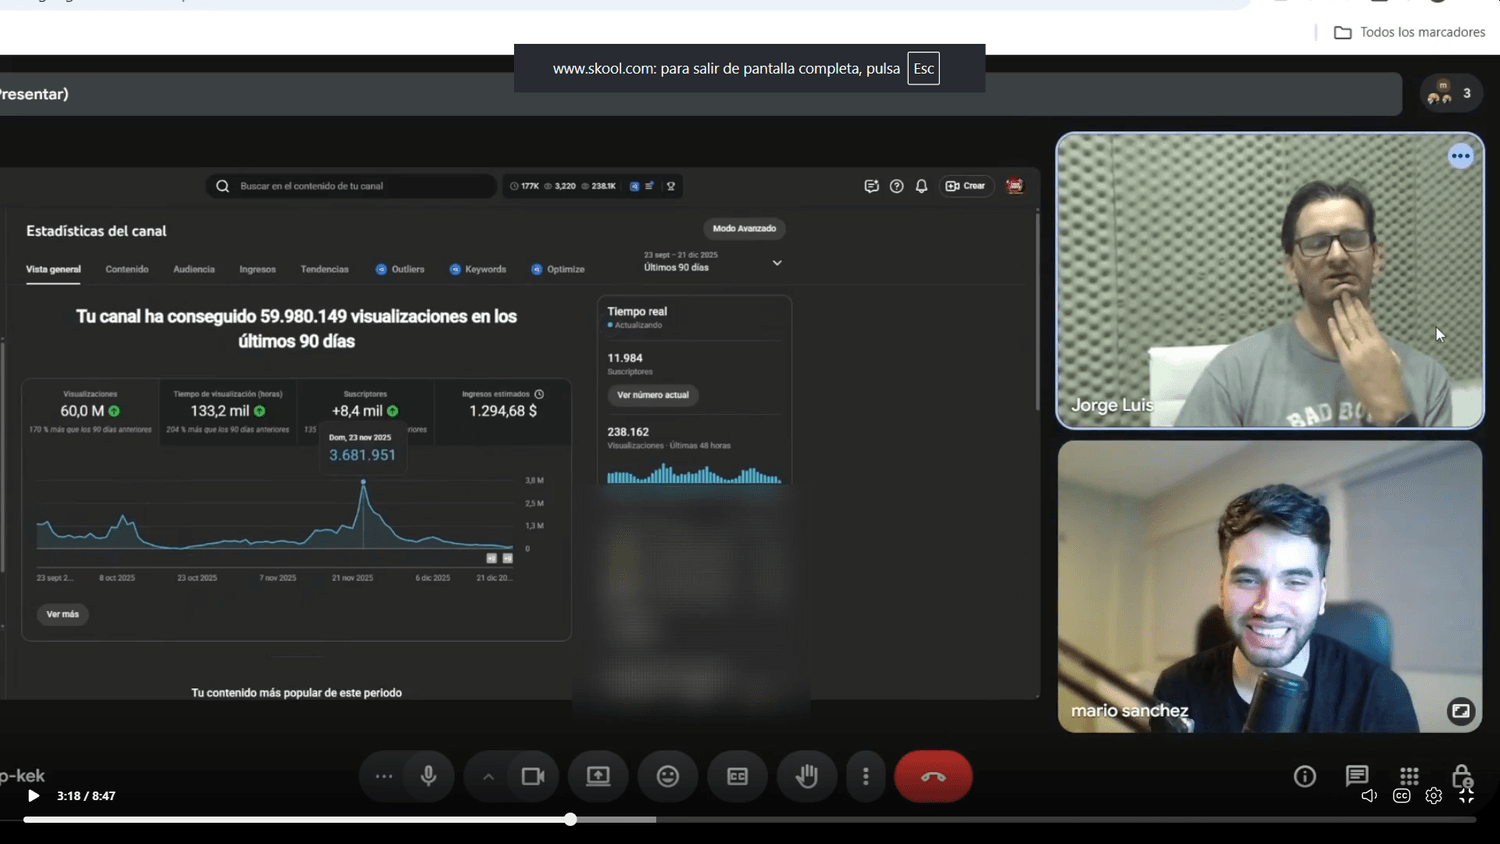Click the notifications bell icon in YouTube Studio

[921, 186]
